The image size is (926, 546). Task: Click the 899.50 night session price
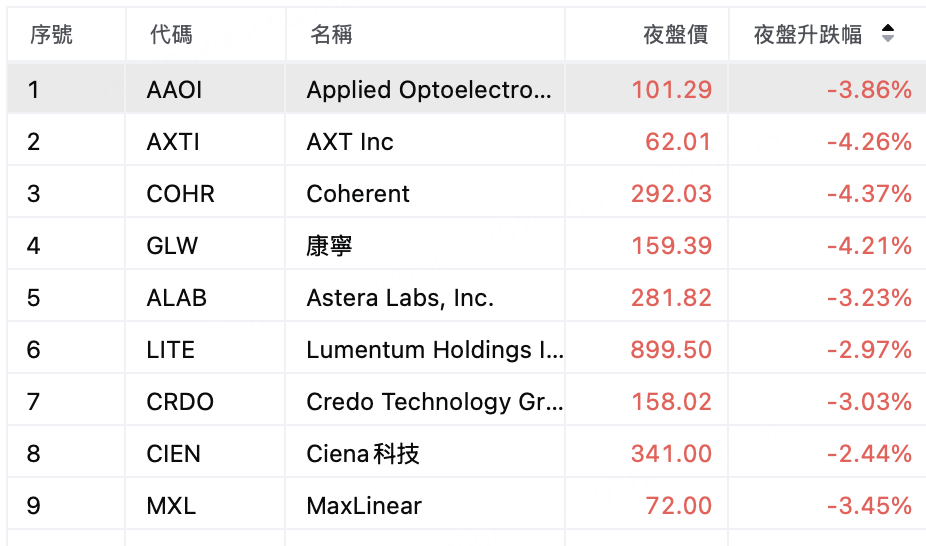(x=671, y=349)
